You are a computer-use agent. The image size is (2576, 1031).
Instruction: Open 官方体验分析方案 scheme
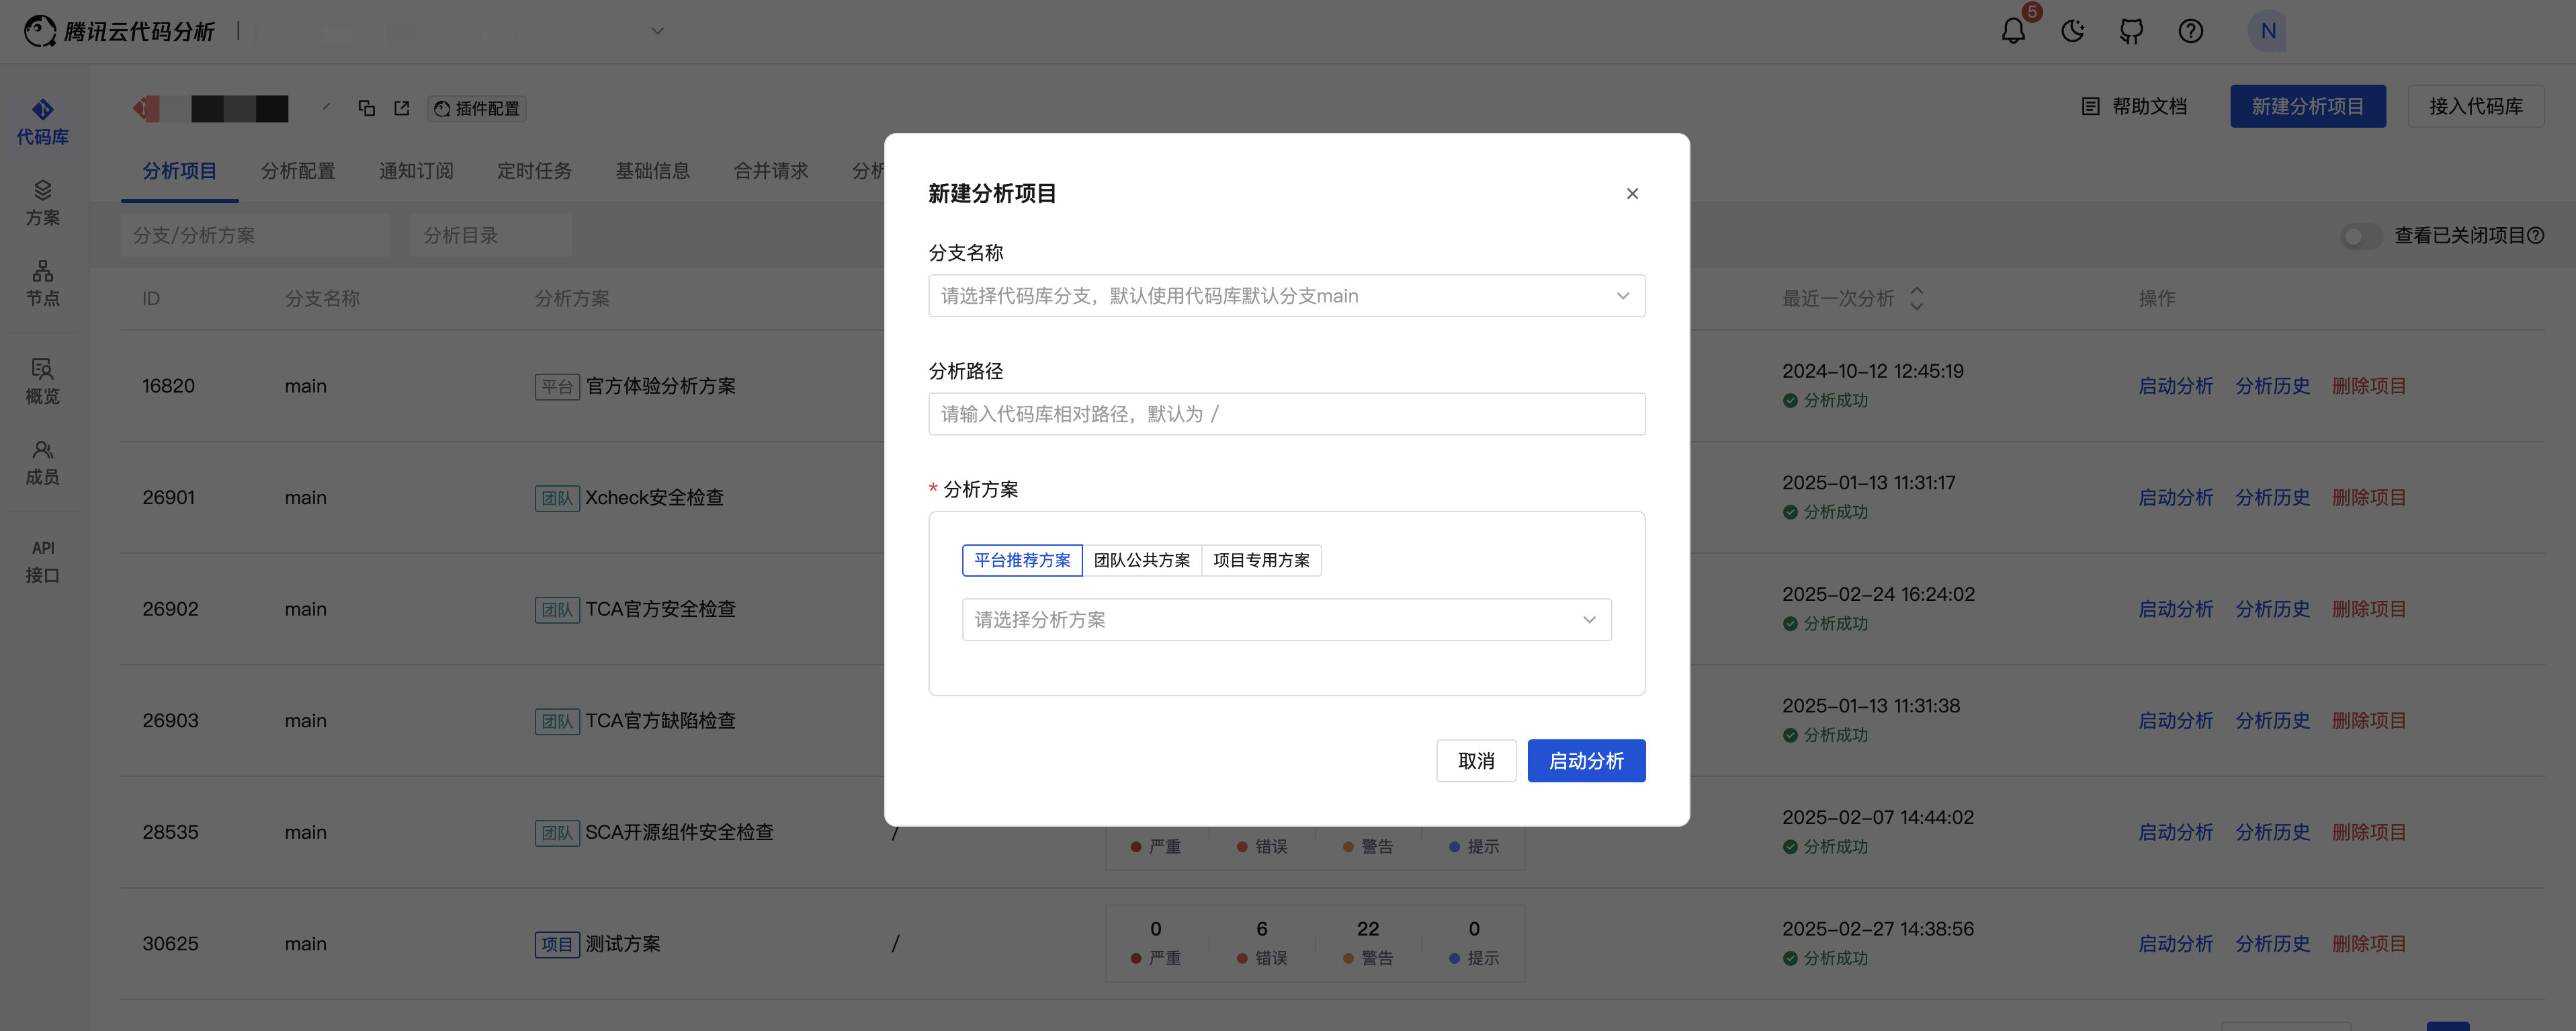click(660, 386)
